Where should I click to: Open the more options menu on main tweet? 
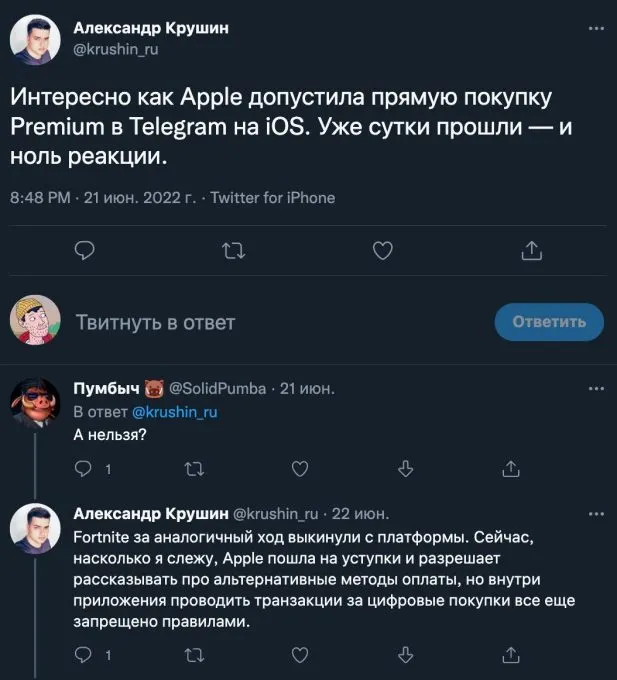click(596, 29)
